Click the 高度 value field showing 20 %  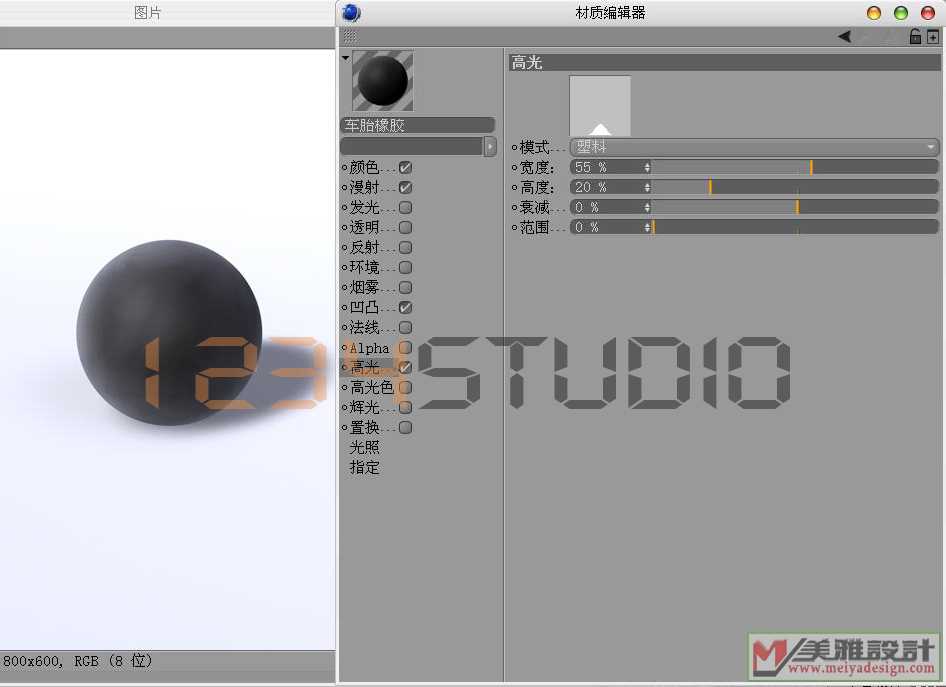point(606,187)
